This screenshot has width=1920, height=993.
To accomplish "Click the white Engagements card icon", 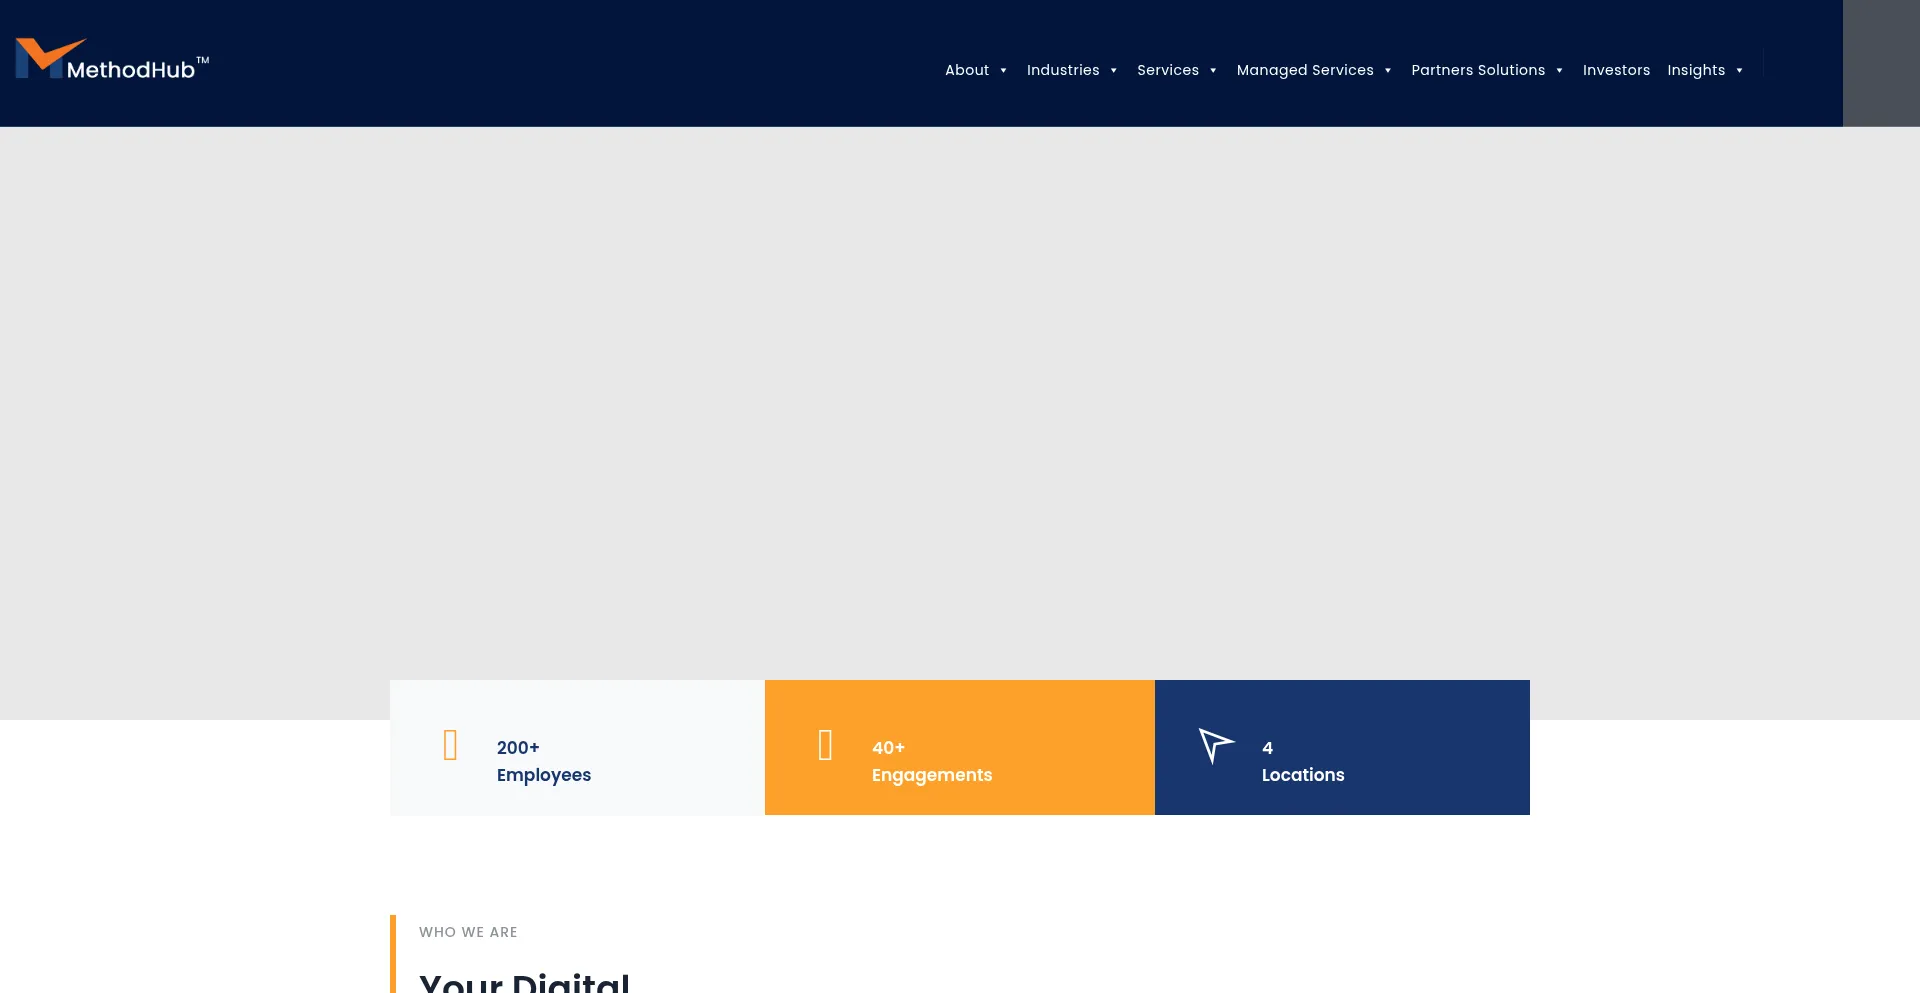I will 825,745.
